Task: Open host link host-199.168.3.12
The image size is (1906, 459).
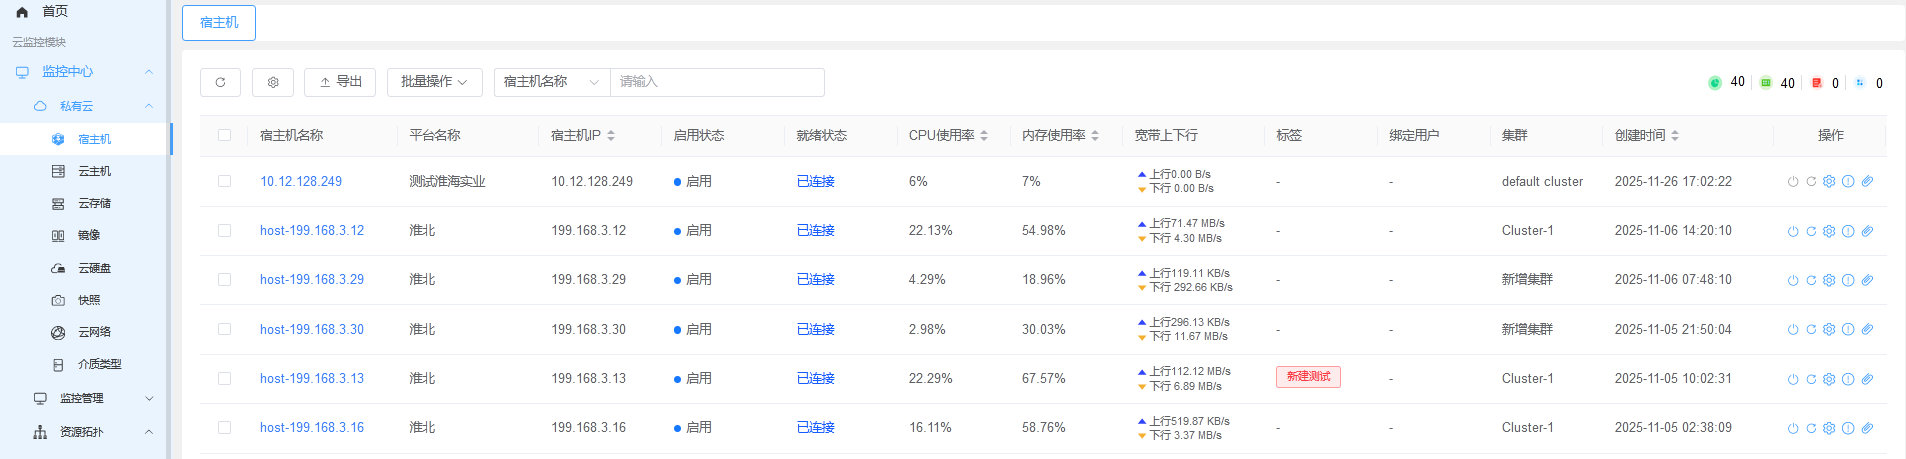Action: pyautogui.click(x=312, y=230)
